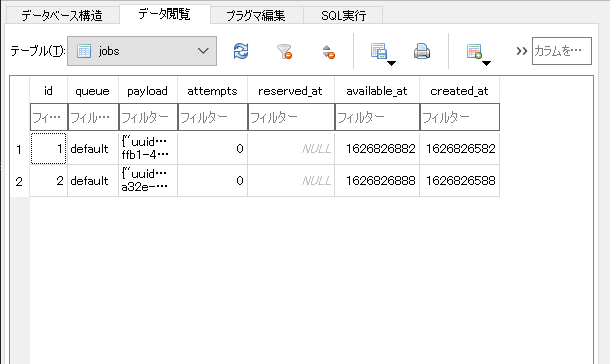Viewport: 610px width, 364px height.
Task: Click the id column filter box
Action: click(x=49, y=117)
